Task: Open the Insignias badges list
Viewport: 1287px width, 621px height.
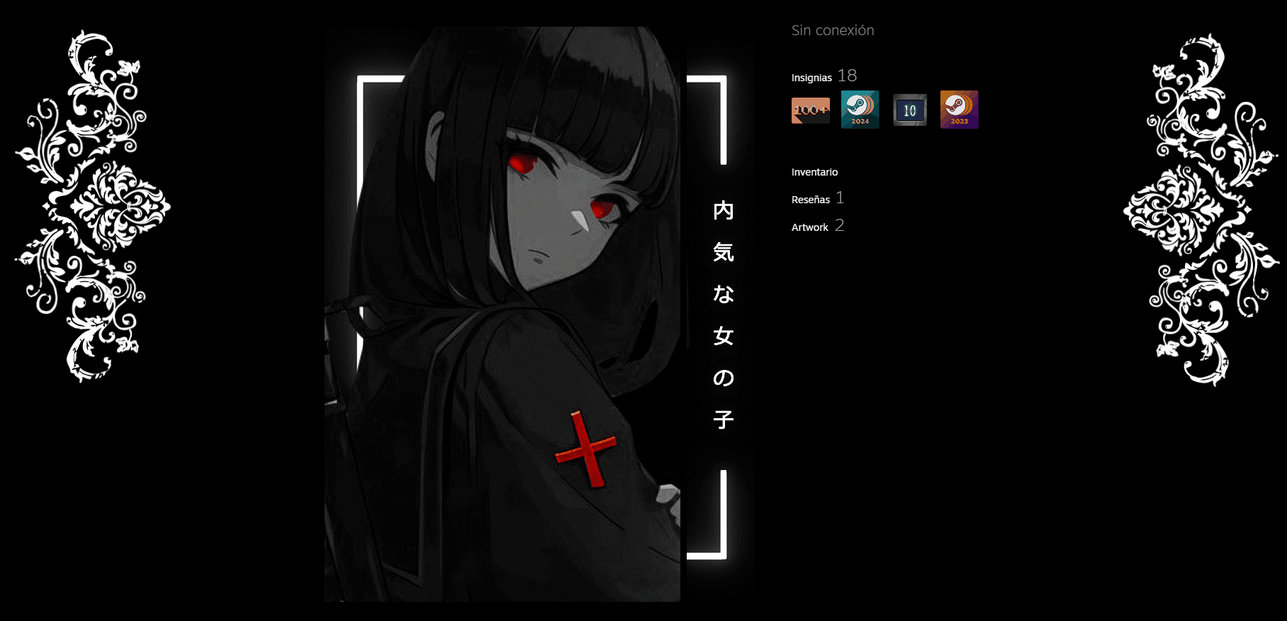Action: (811, 77)
